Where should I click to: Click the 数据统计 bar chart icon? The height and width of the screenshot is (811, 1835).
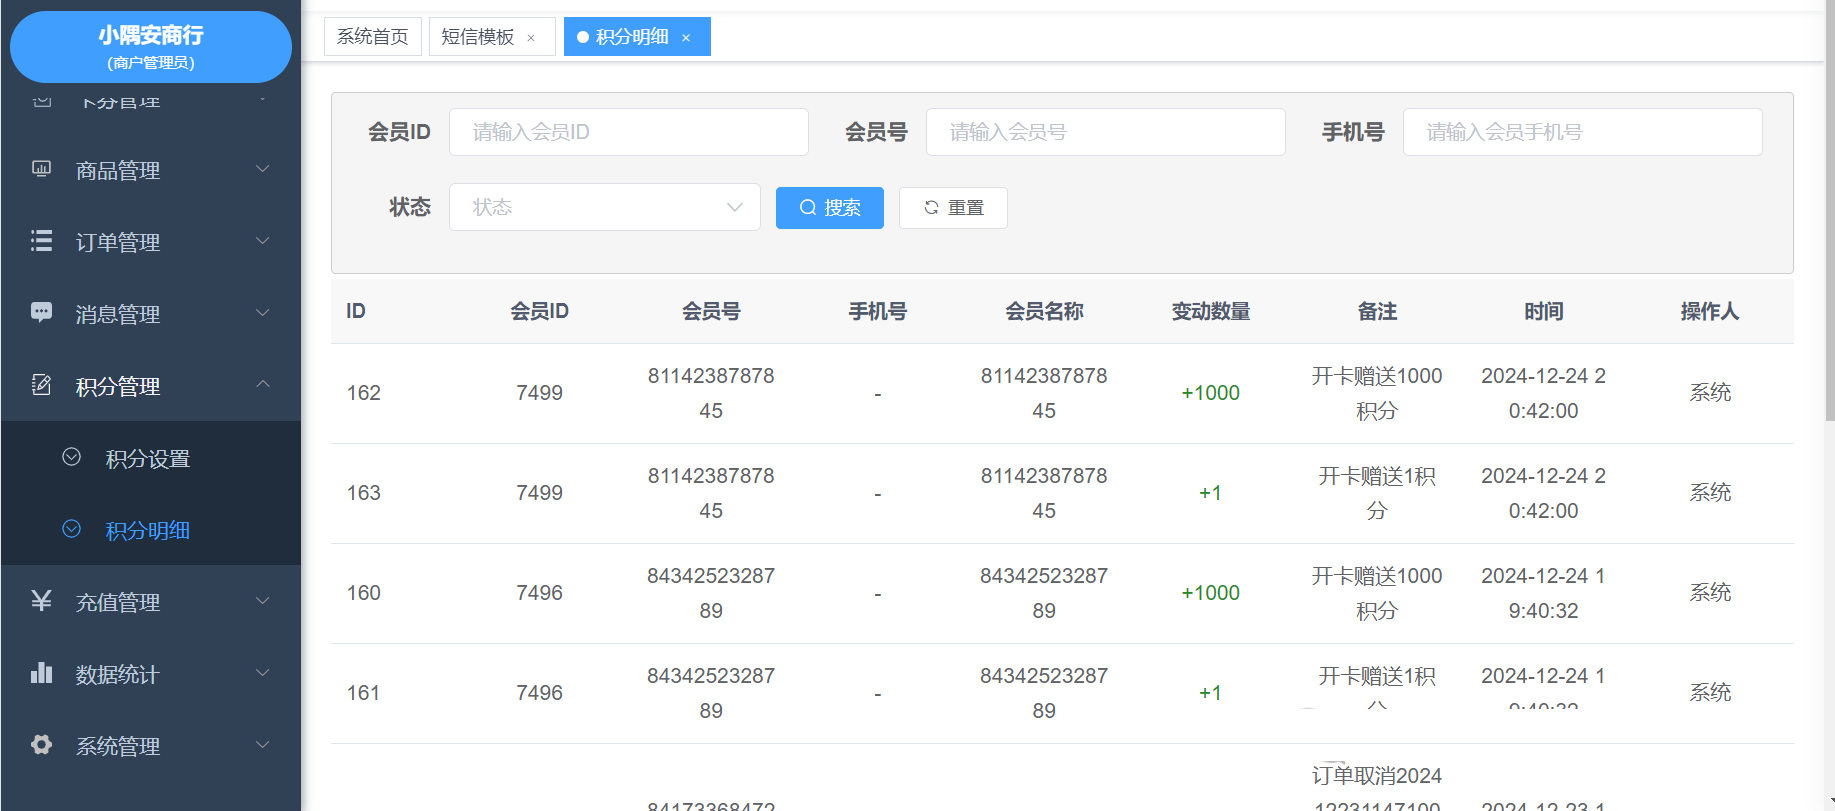(41, 673)
